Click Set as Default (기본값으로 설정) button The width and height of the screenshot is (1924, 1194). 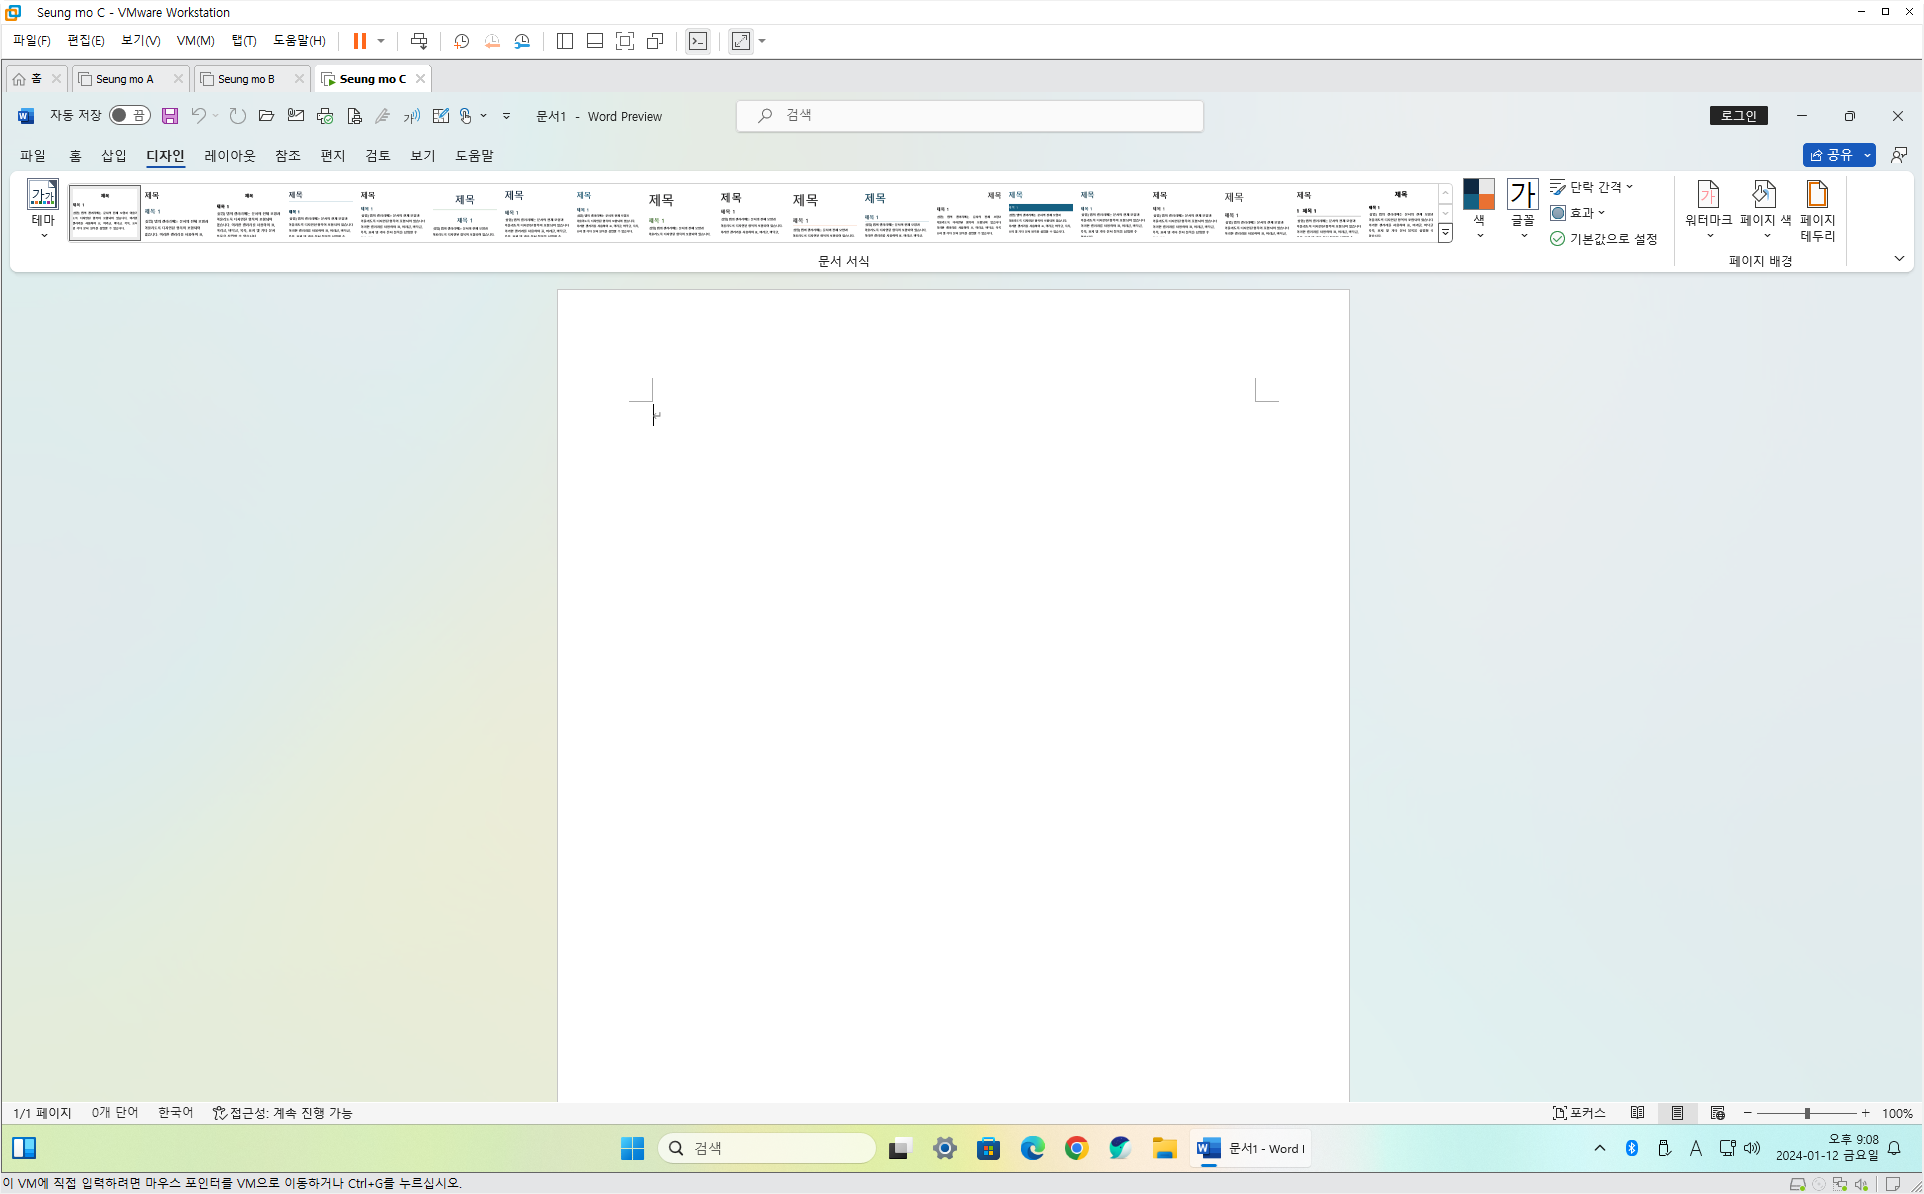tap(1604, 239)
